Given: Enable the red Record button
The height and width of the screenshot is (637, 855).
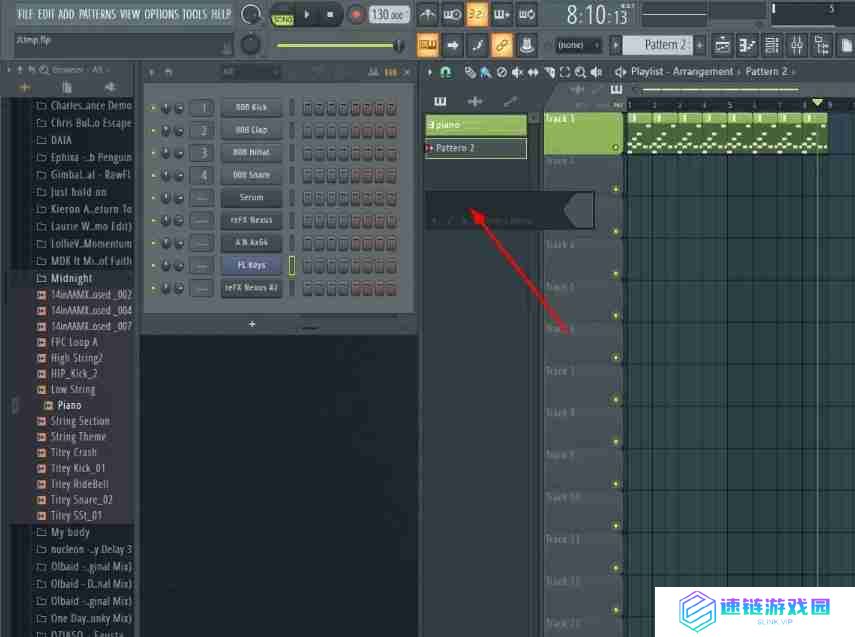Looking at the screenshot, I should [x=356, y=15].
